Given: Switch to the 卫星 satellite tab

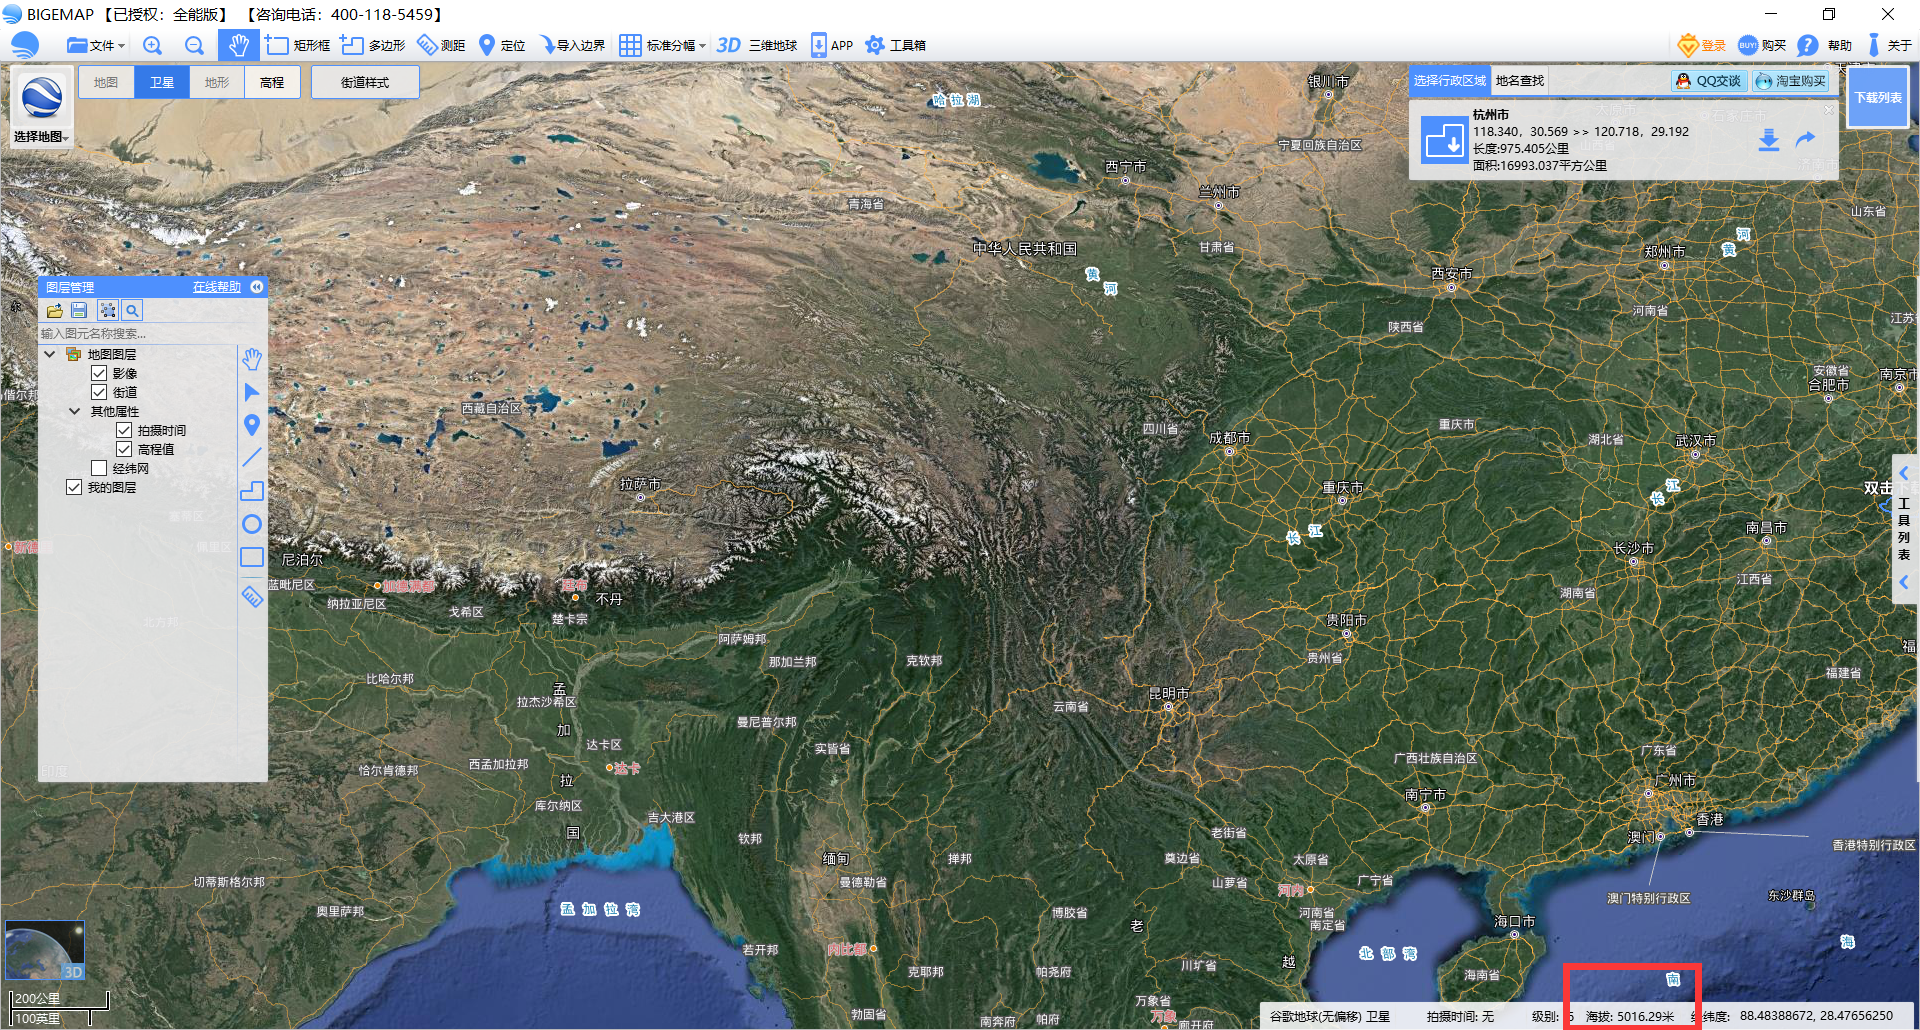Looking at the screenshot, I should (x=162, y=82).
